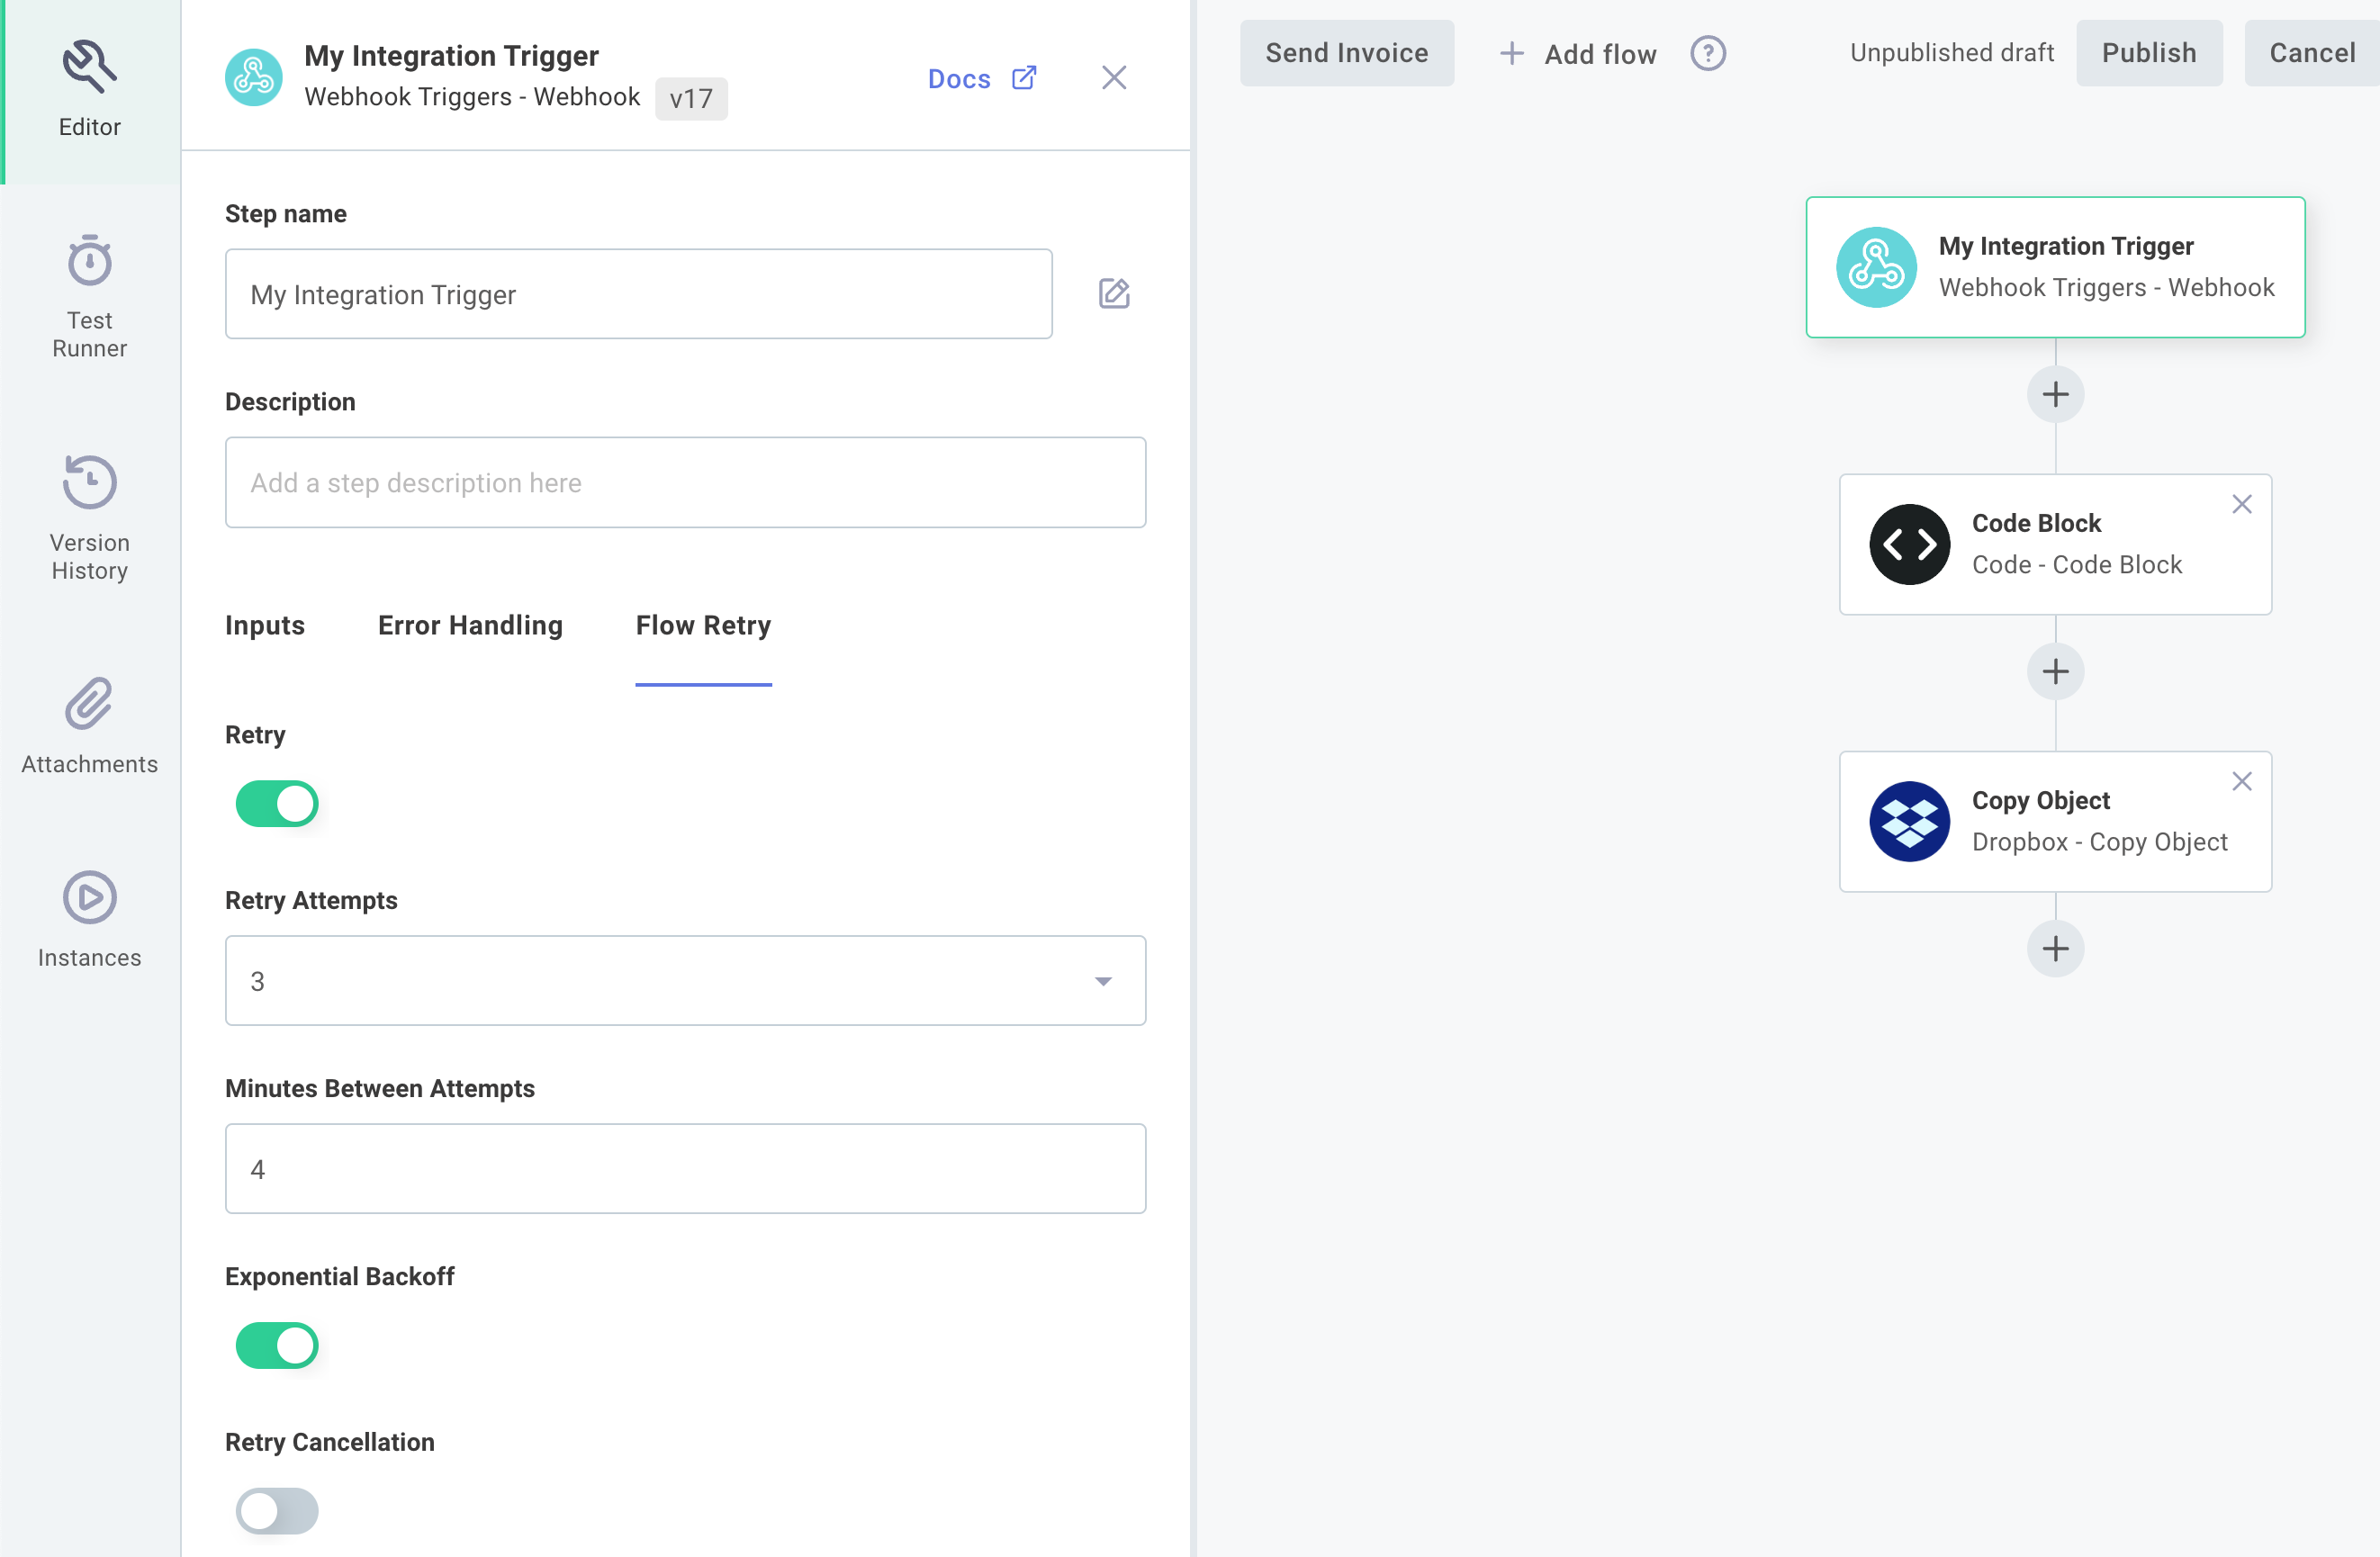Add step below the trigger with plus
Screen dimensions: 2380x1557
[2055, 394]
